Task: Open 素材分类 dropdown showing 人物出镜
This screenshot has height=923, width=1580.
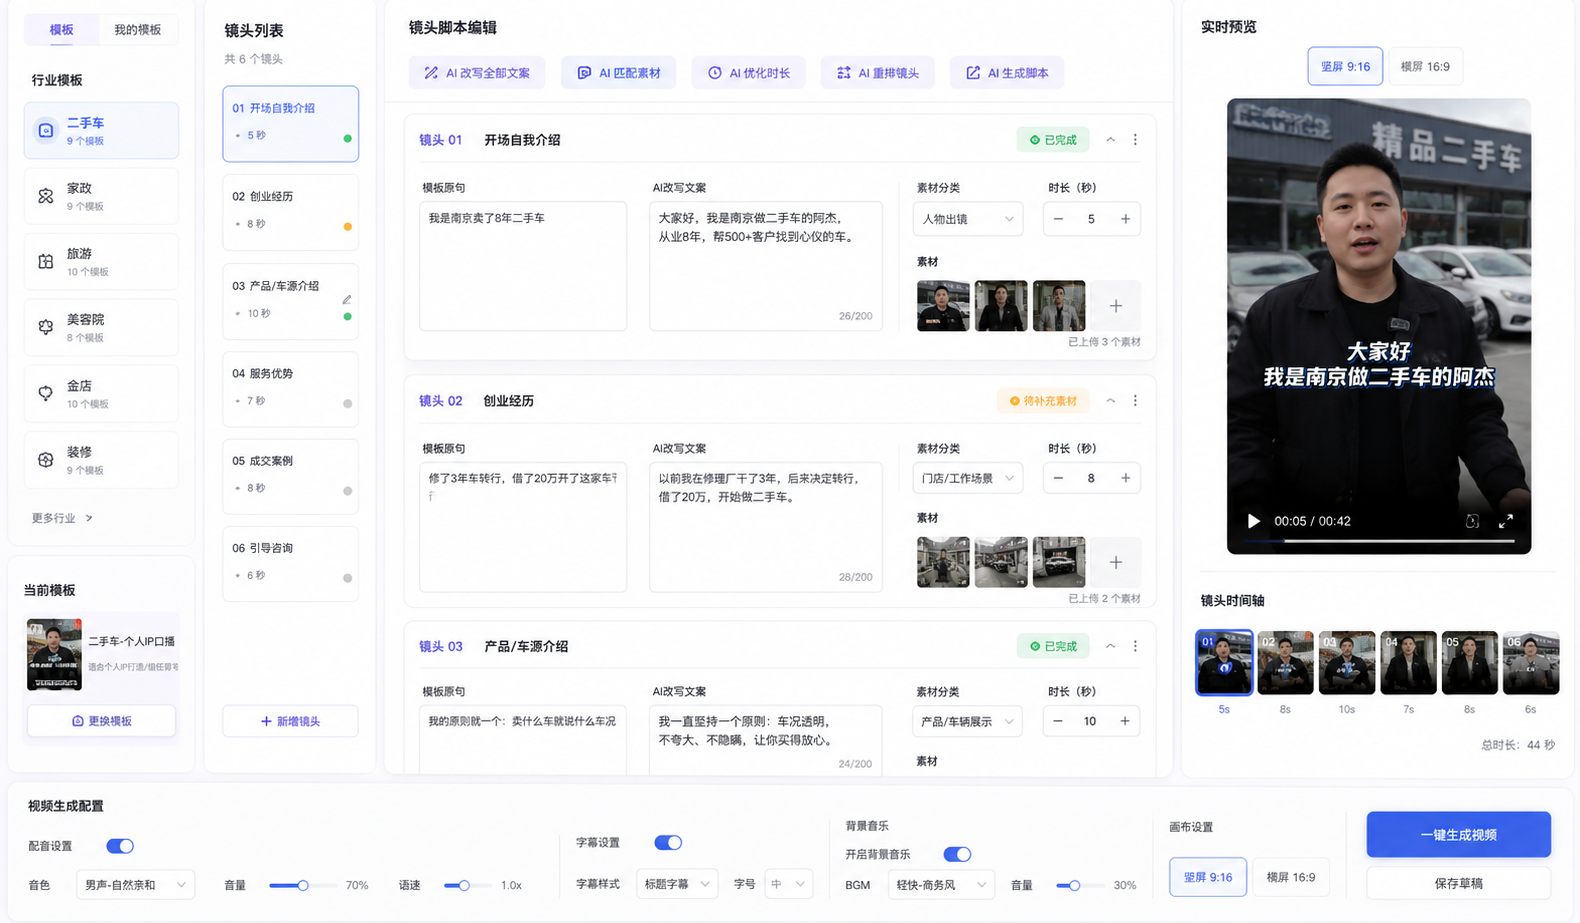Action: click(967, 219)
